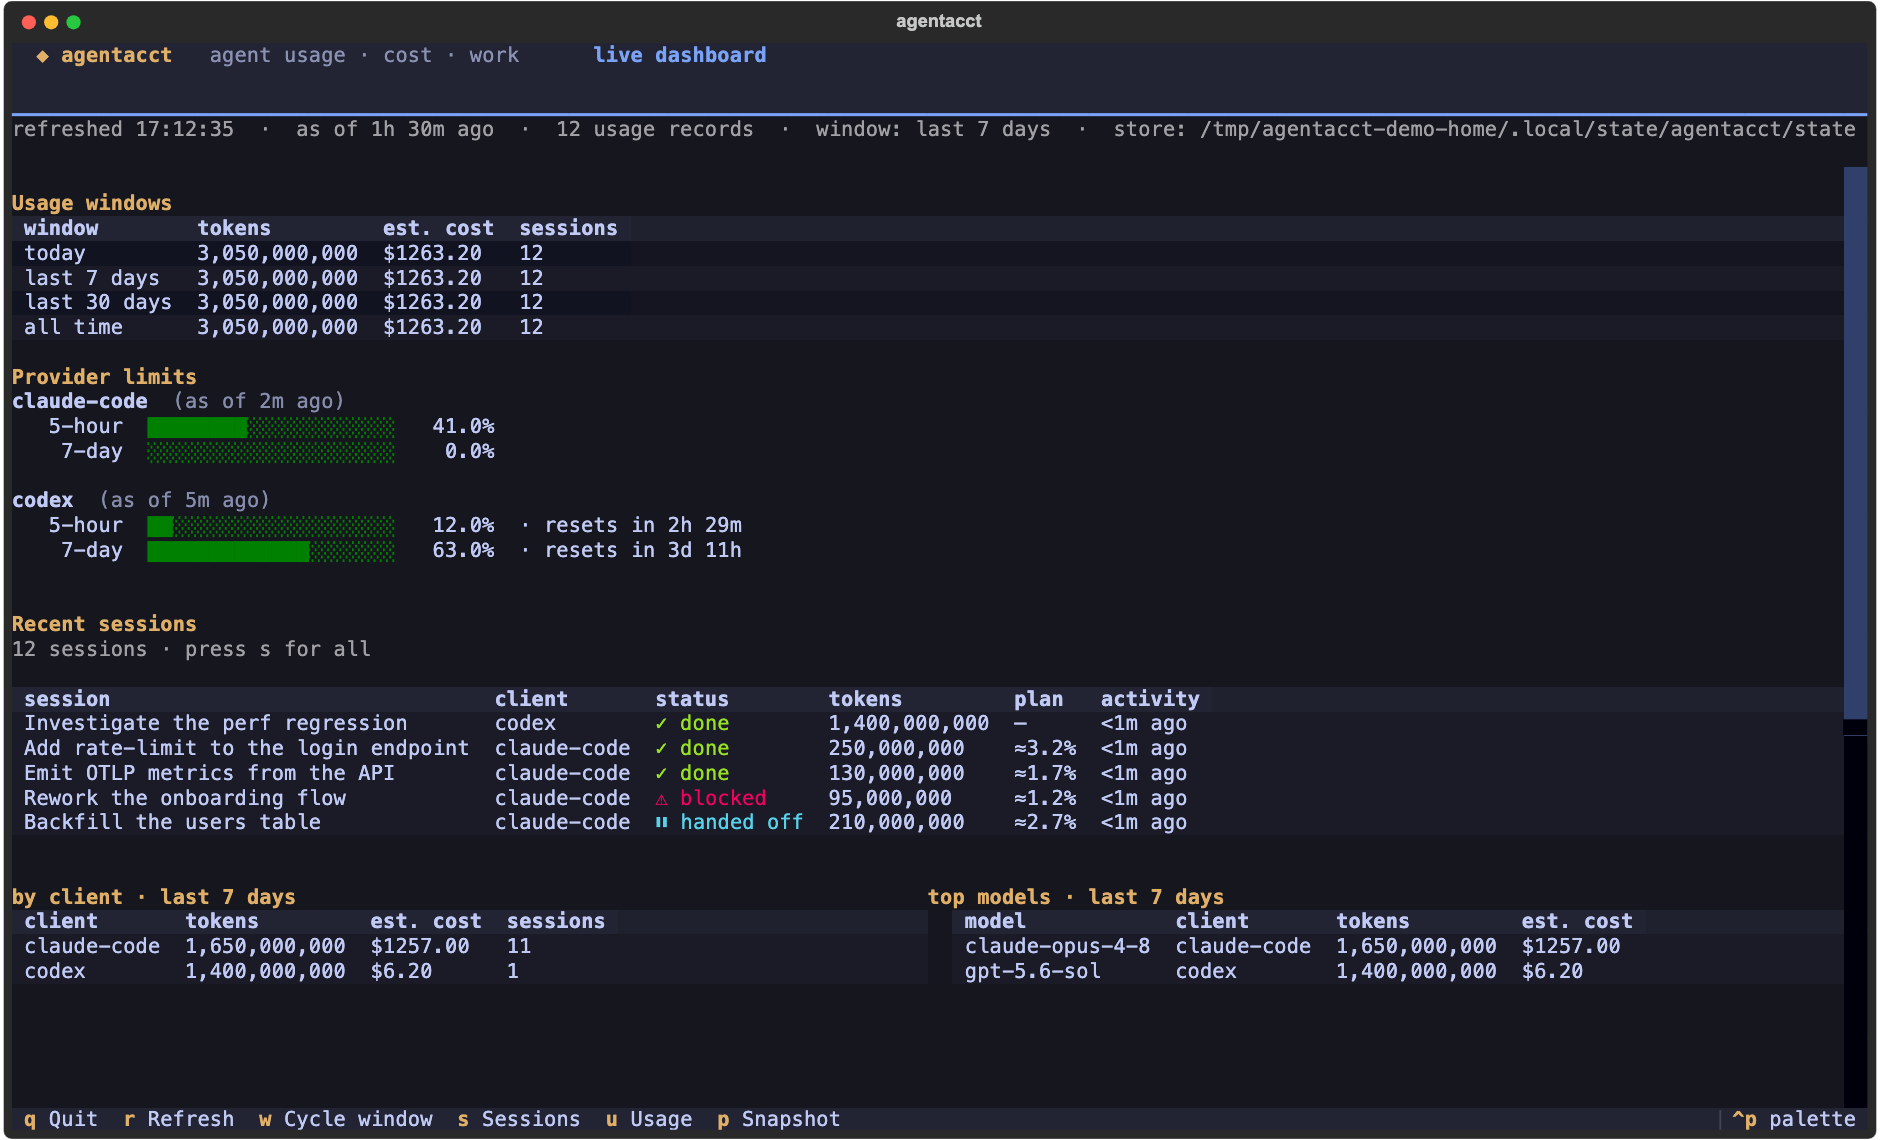Viewport: 1880px width, 1140px height.
Task: Open all sessions via s Sessions
Action: click(519, 1119)
